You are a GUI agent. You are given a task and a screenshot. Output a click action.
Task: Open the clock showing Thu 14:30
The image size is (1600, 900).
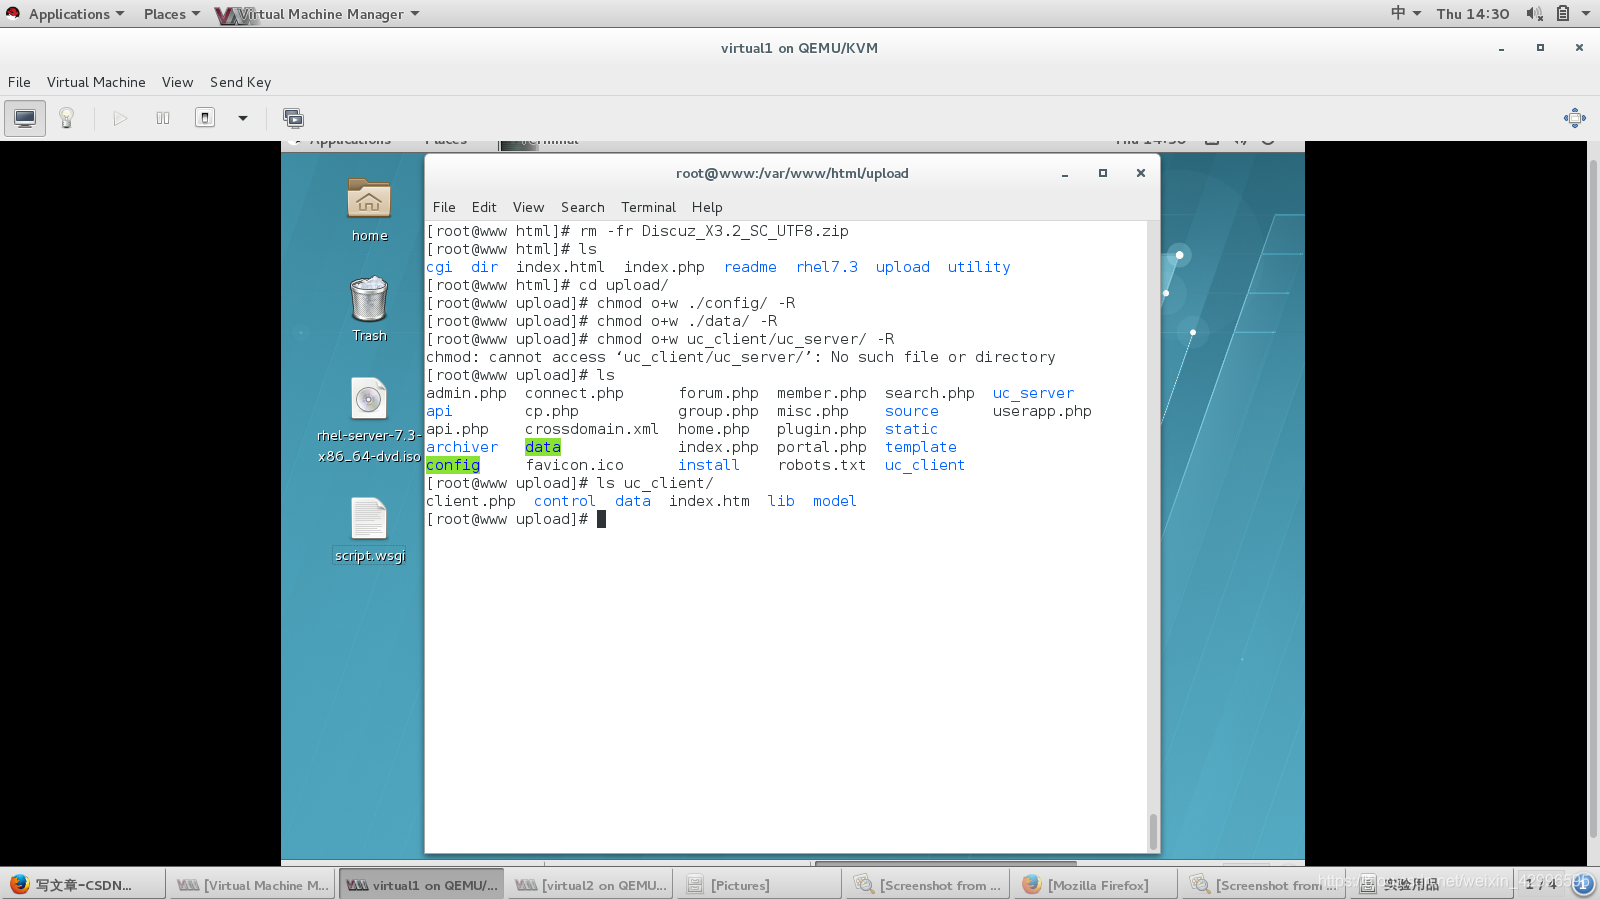pyautogui.click(x=1472, y=14)
